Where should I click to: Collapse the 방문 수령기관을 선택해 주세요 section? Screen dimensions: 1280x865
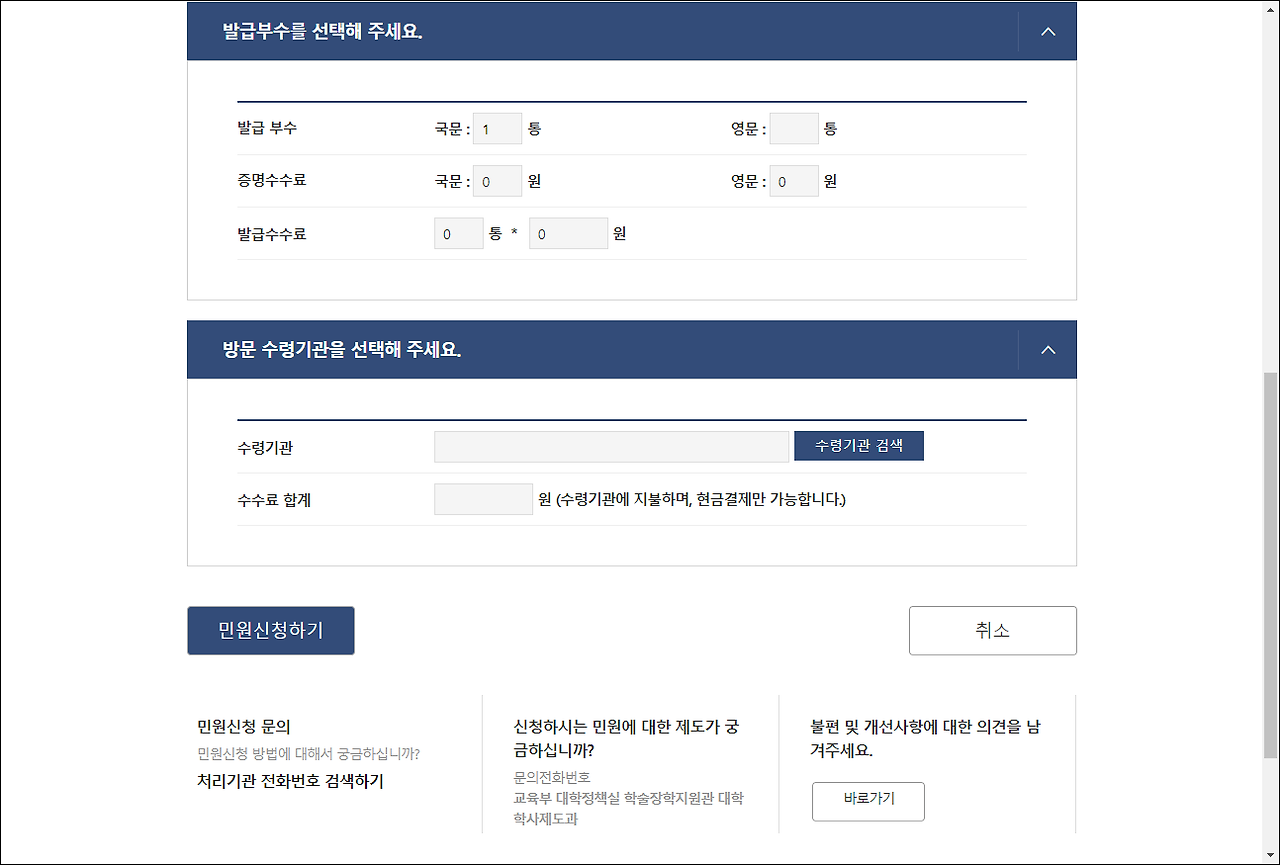(x=1048, y=349)
